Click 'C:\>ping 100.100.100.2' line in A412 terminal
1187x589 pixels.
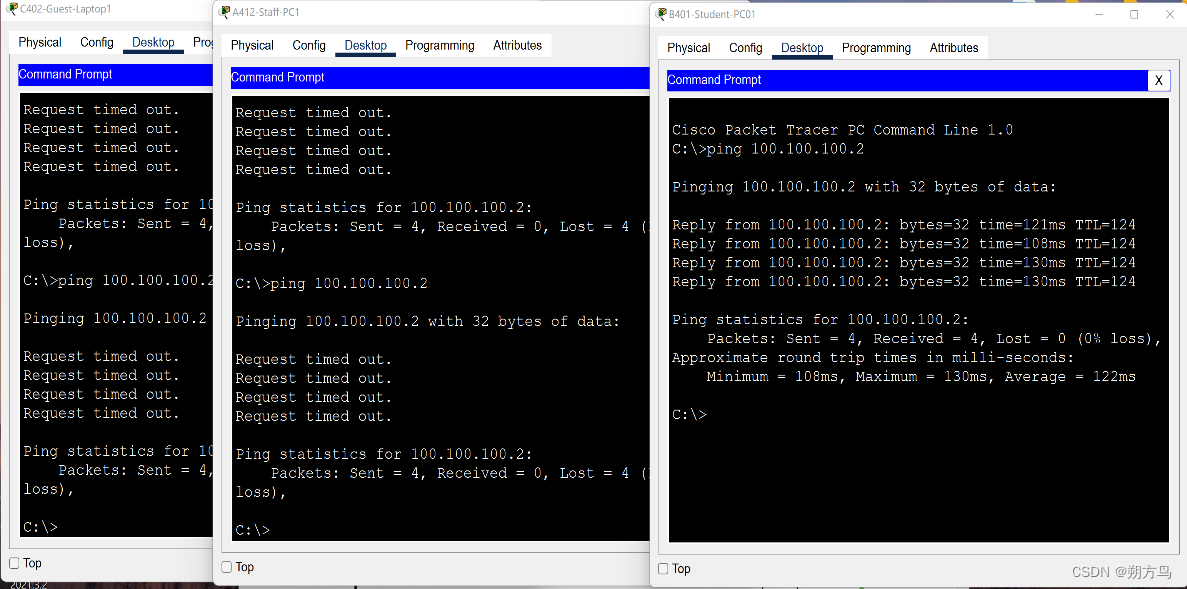(x=332, y=284)
